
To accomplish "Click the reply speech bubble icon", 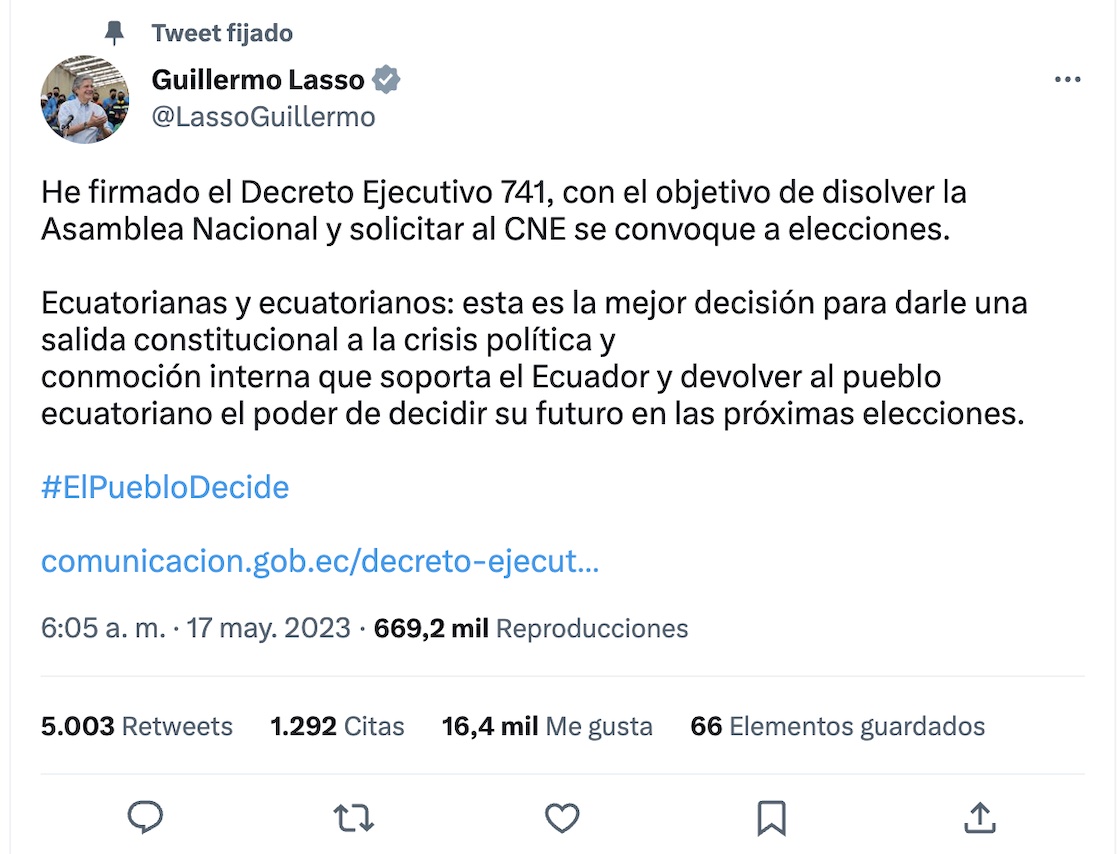I will 146,818.
